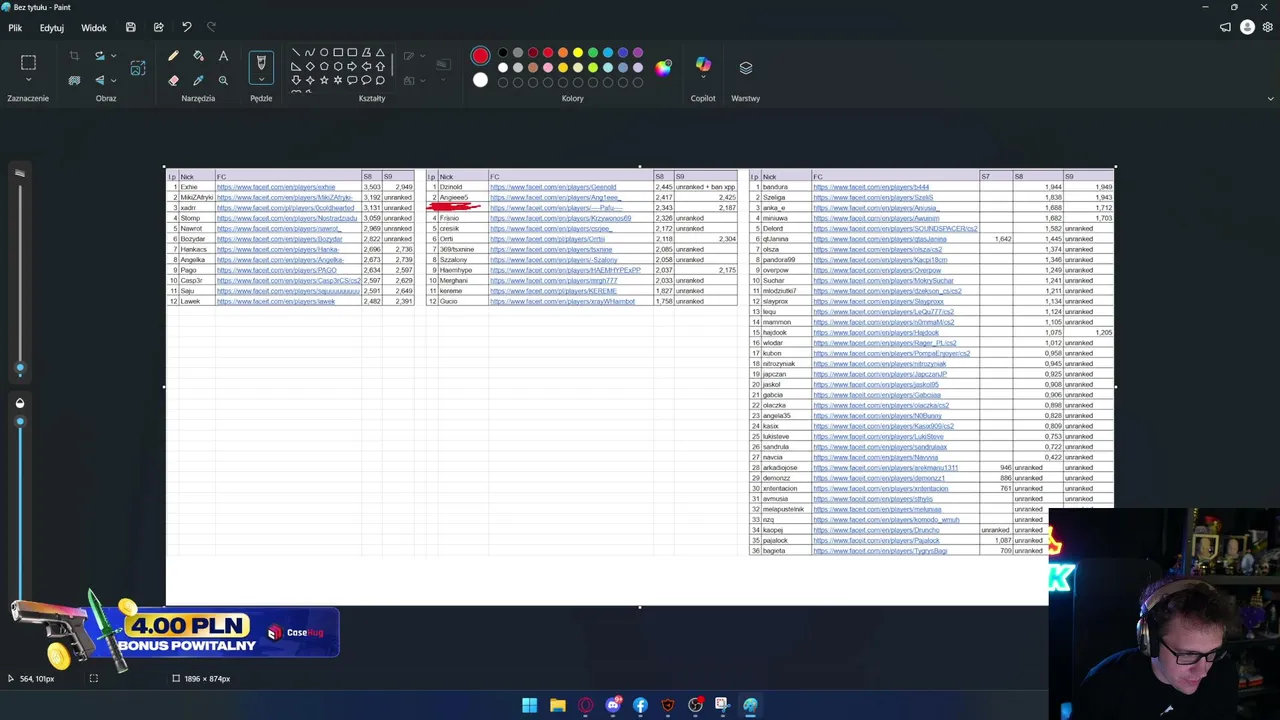
Task: Open Facebook from the taskbar
Action: click(640, 705)
